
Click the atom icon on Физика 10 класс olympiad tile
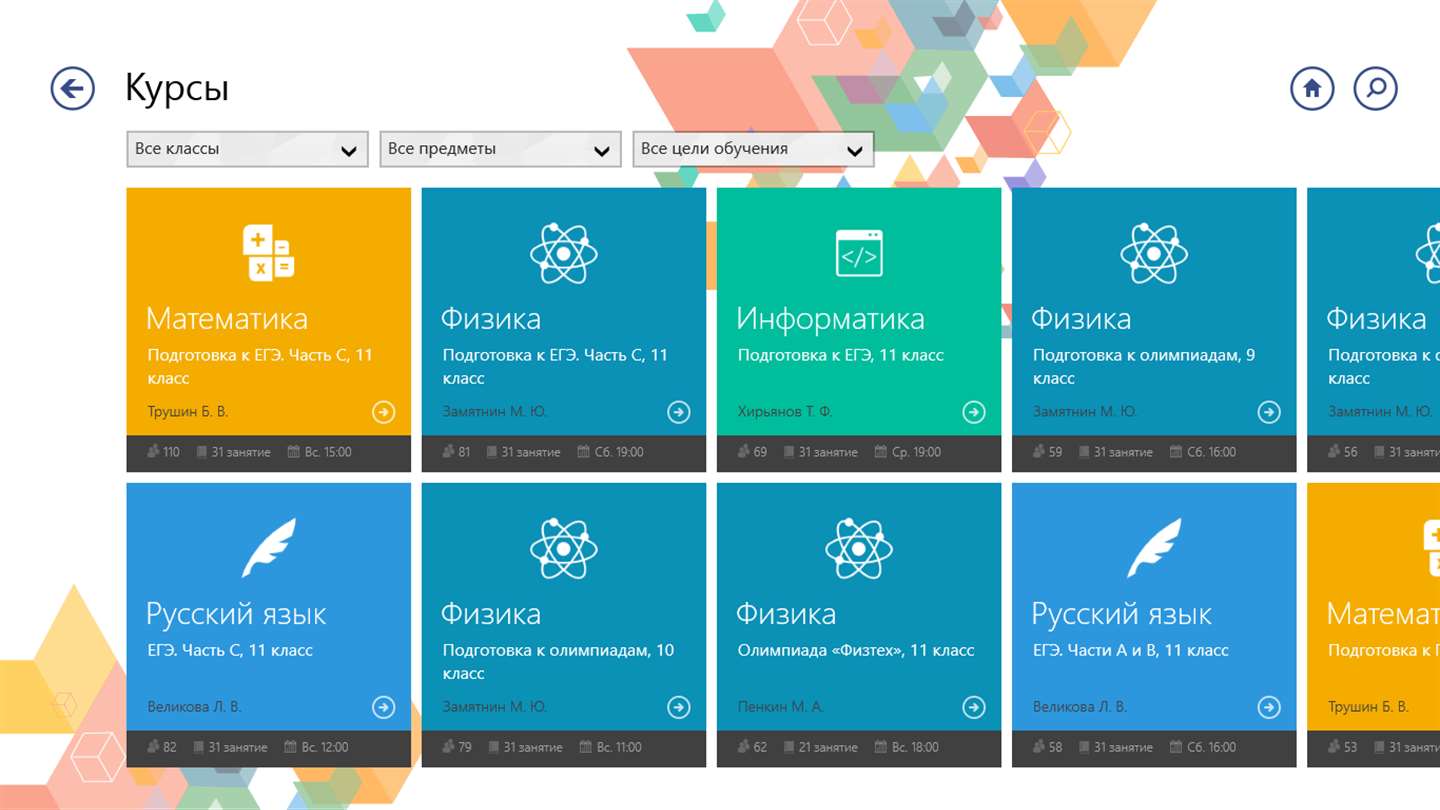[x=564, y=548]
